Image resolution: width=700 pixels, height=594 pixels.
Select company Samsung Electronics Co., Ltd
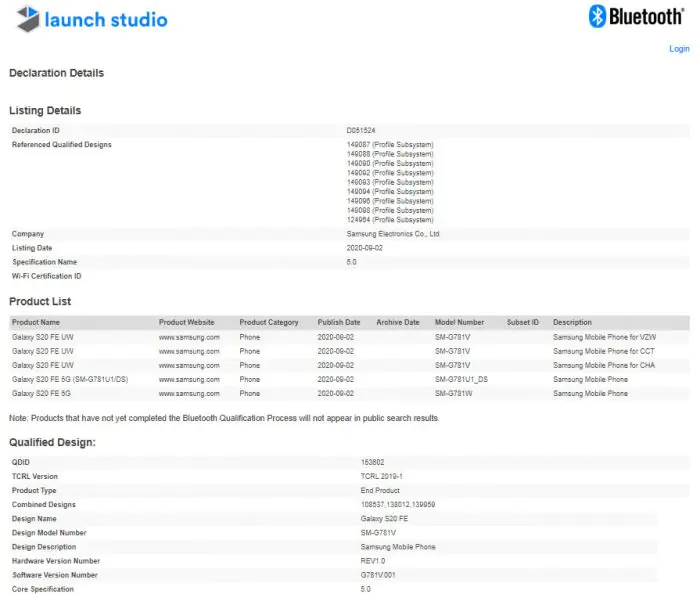click(393, 234)
